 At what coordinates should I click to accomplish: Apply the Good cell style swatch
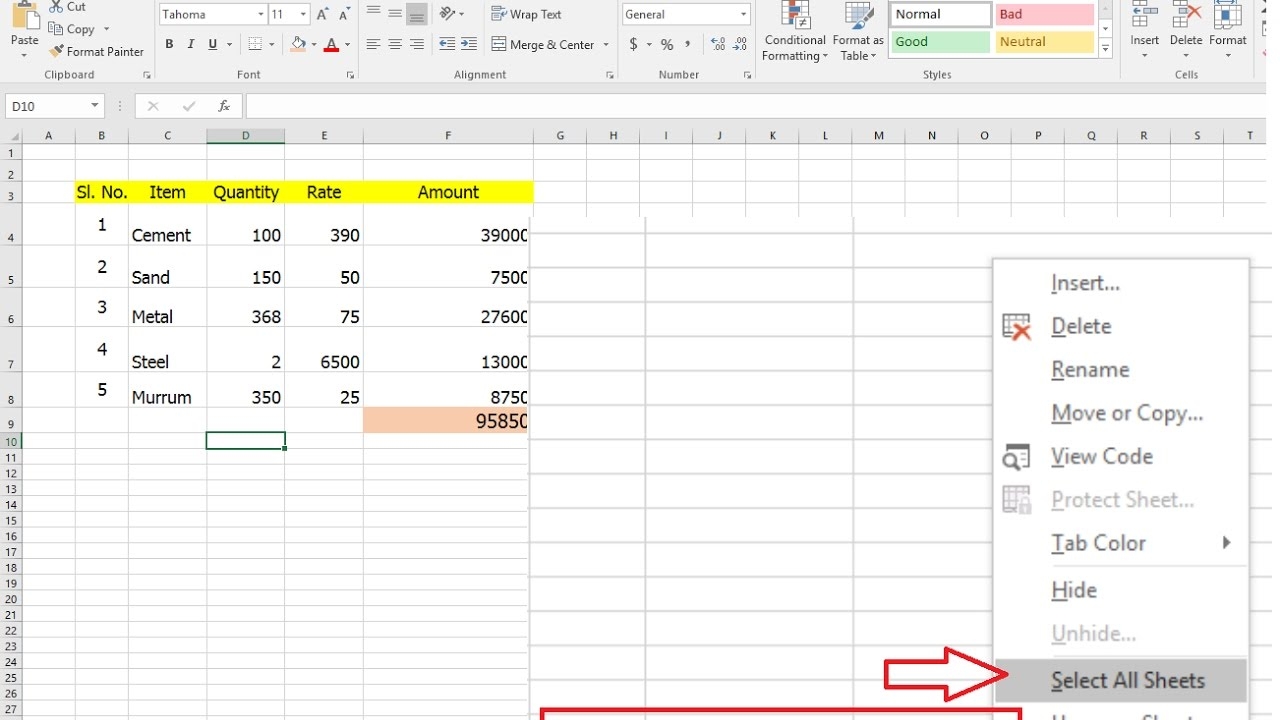pyautogui.click(x=939, y=42)
